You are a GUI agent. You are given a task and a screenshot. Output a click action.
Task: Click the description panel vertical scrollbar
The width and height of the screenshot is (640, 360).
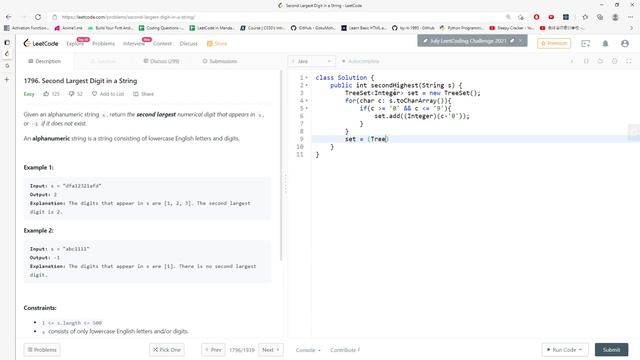(x=281, y=165)
